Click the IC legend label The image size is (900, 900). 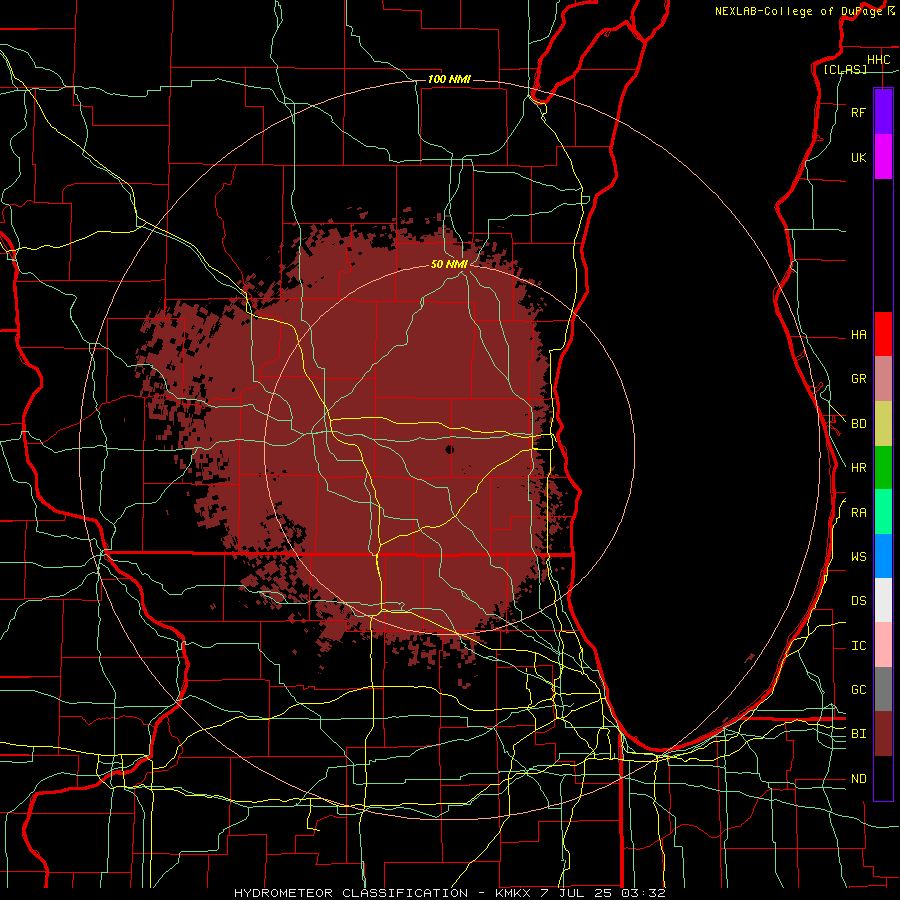pyautogui.click(x=858, y=646)
